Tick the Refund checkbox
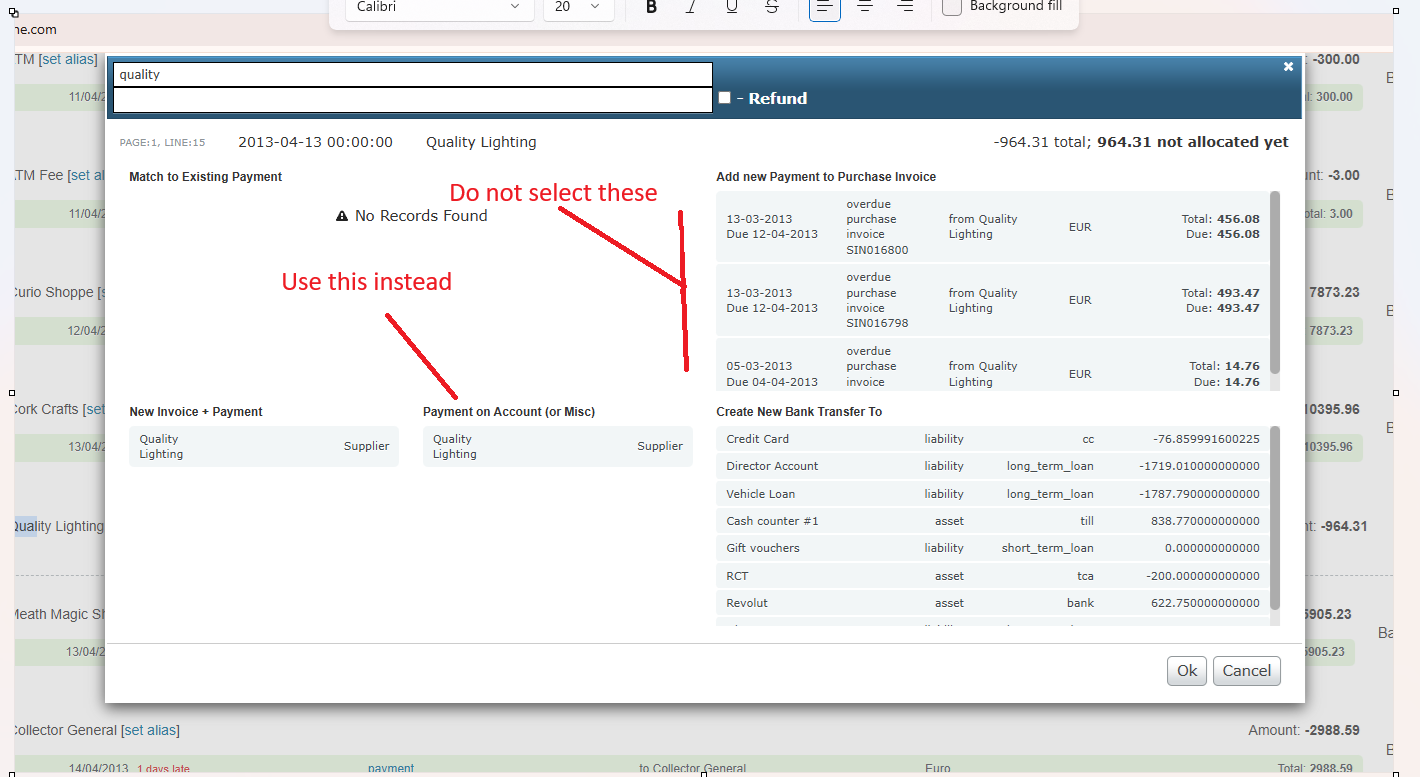 coord(724,98)
